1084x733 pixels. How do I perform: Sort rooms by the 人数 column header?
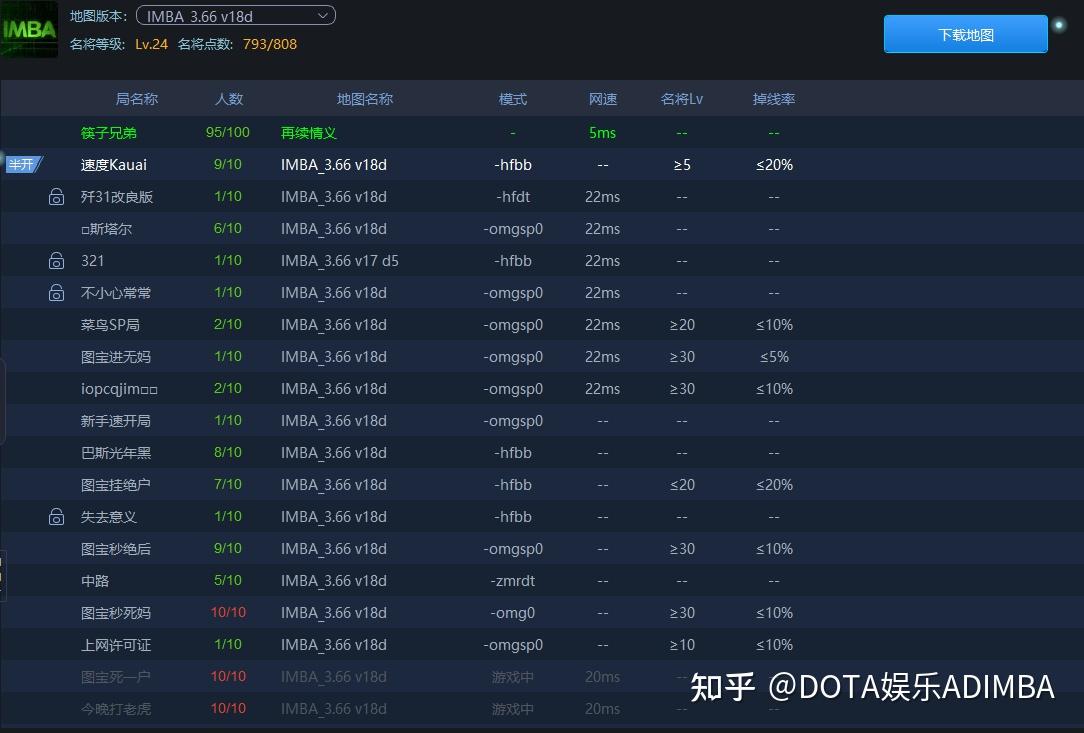[x=228, y=98]
